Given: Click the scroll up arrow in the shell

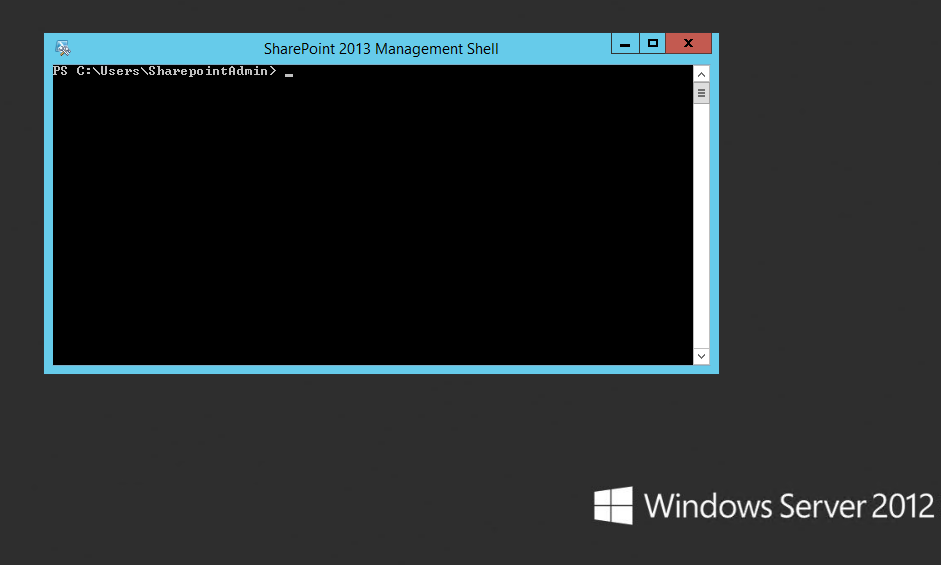Looking at the screenshot, I should [701, 74].
